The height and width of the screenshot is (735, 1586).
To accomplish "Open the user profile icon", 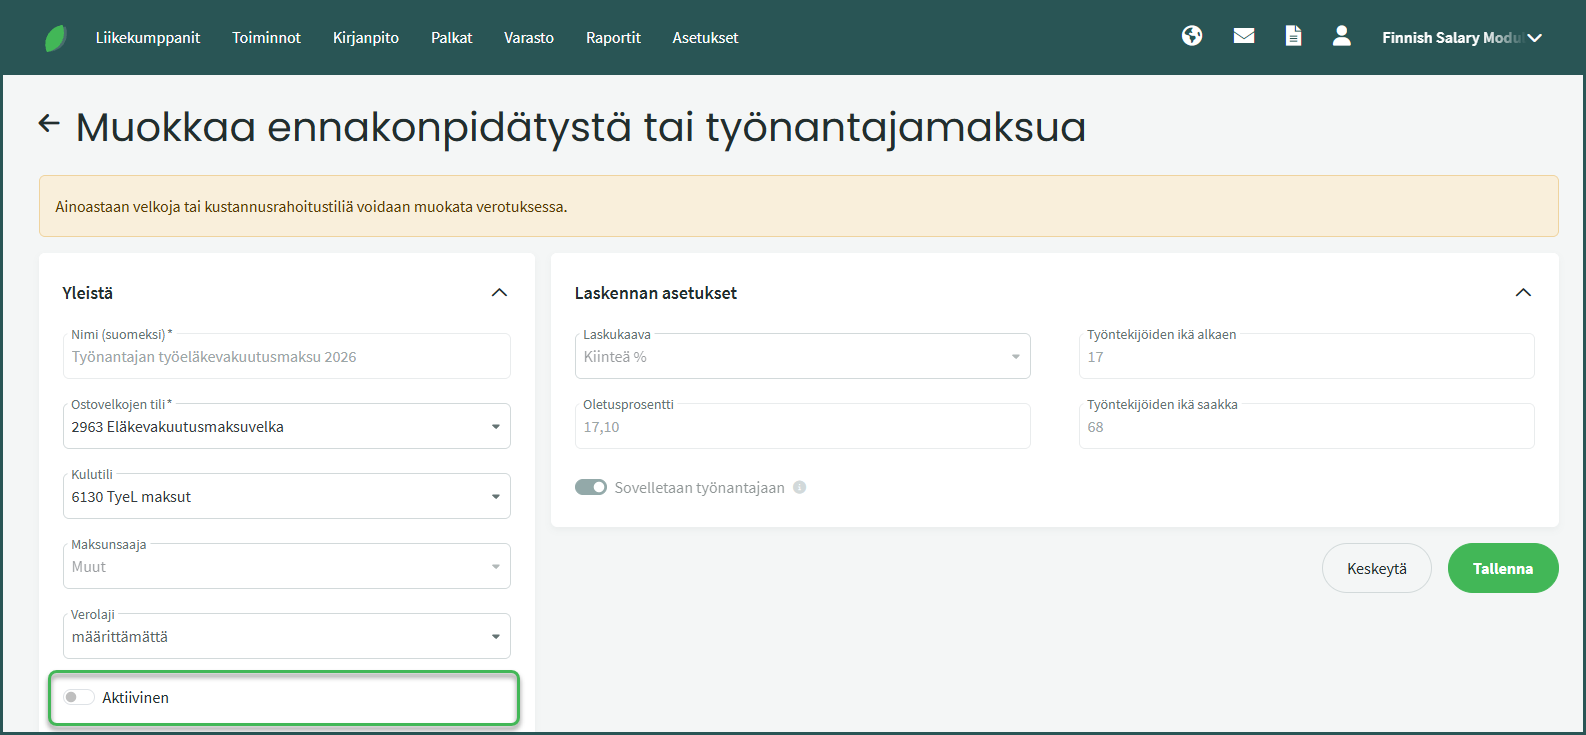I will pos(1342,36).
